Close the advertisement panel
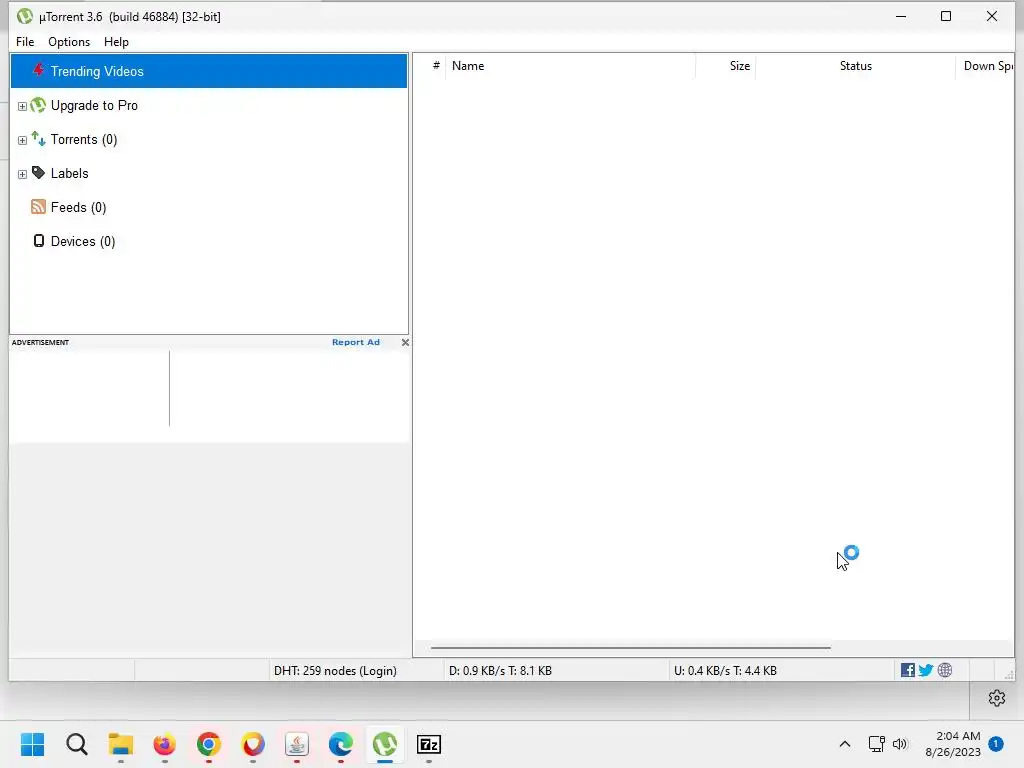The height and width of the screenshot is (768, 1024). coord(405,342)
